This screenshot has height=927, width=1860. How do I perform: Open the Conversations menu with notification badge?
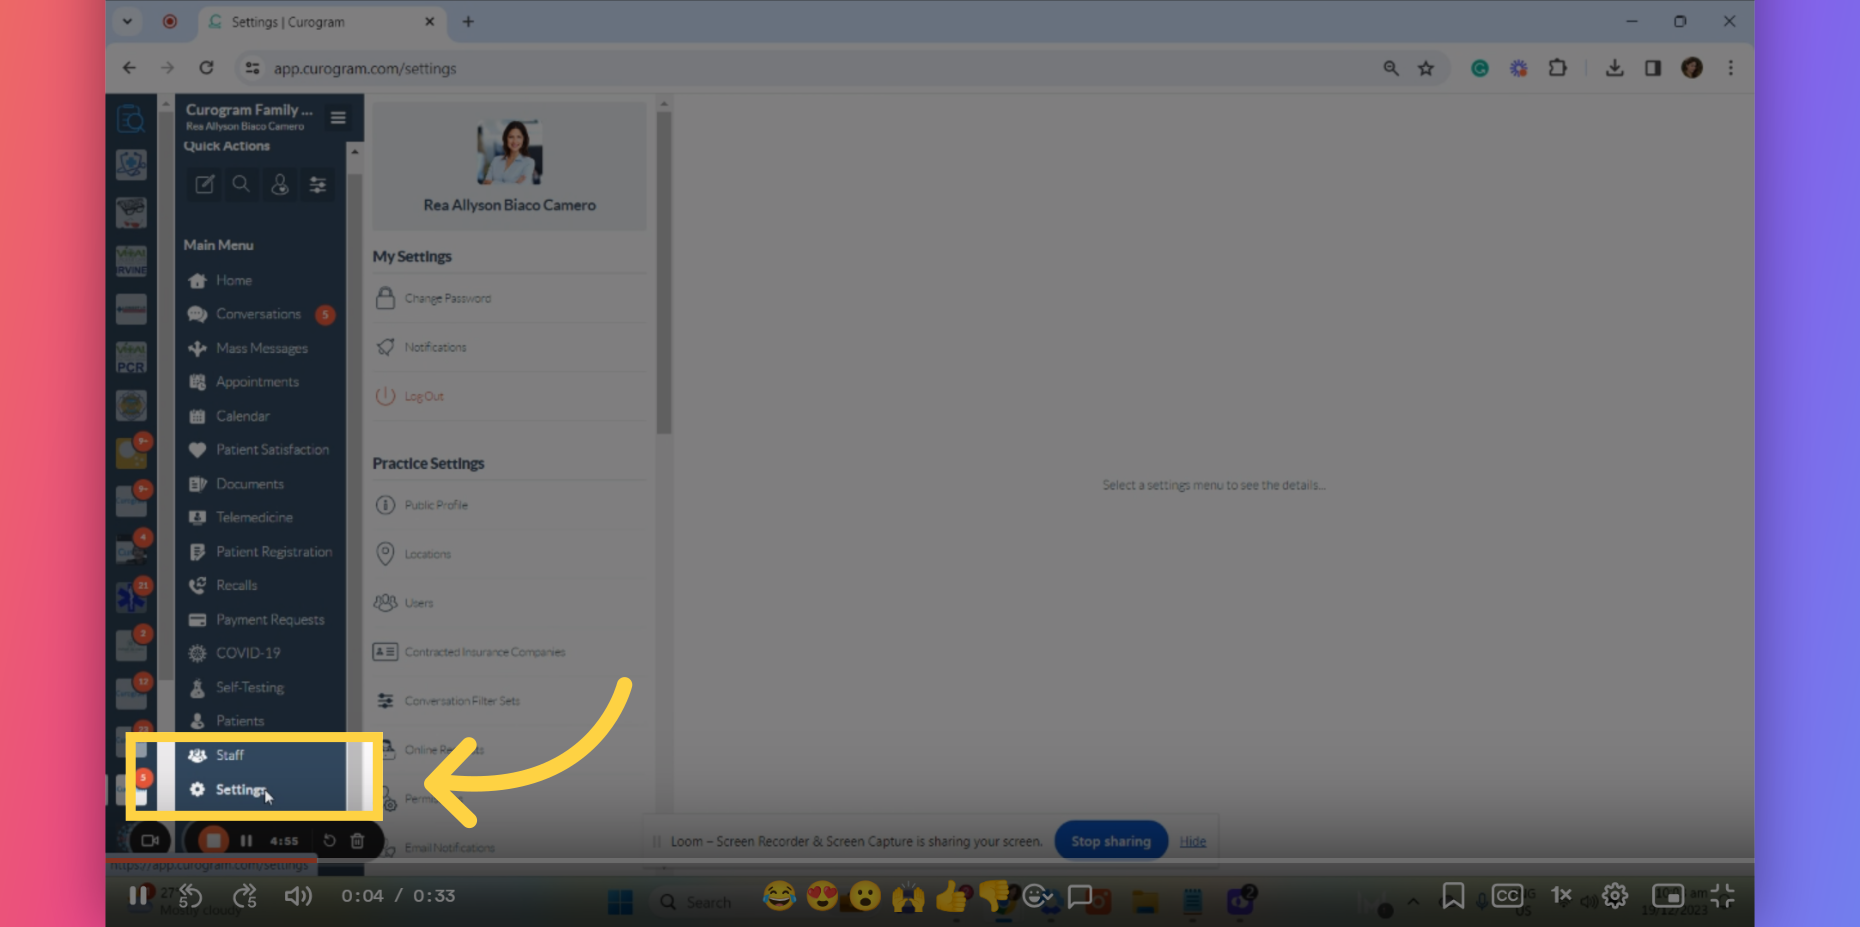(x=258, y=313)
